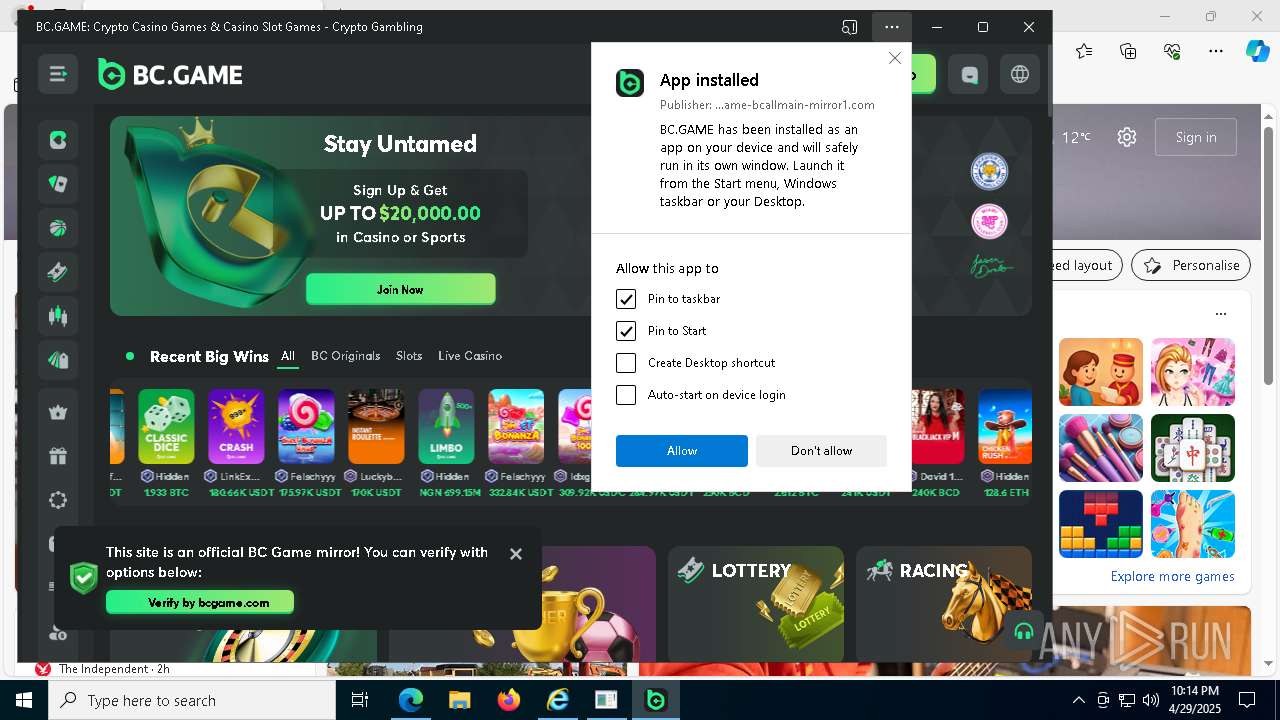
Task: Open the games card three-dots options in Edge
Action: (1221, 313)
